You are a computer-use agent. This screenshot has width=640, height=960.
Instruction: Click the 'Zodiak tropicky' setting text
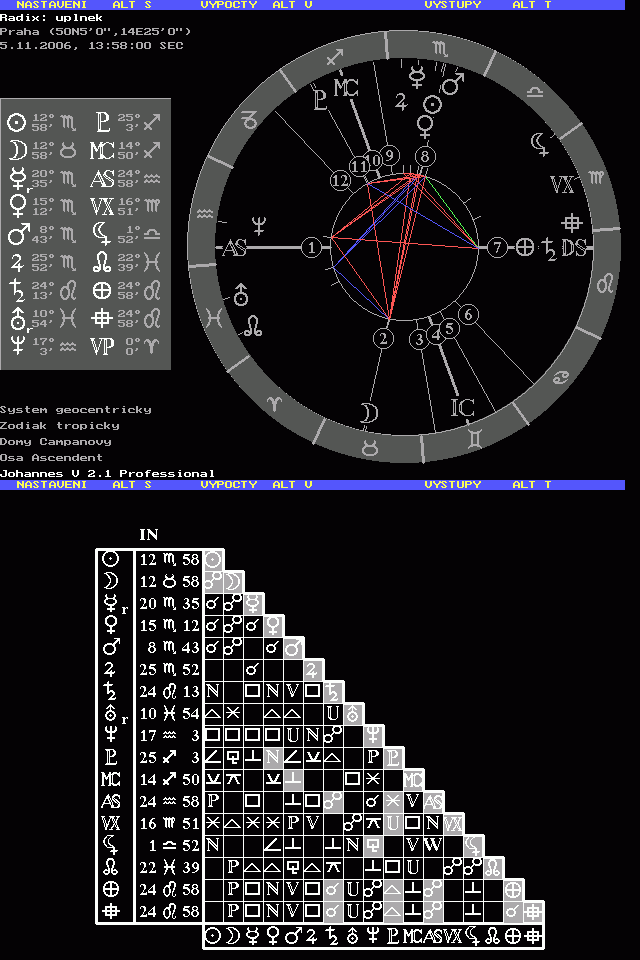tap(59, 425)
